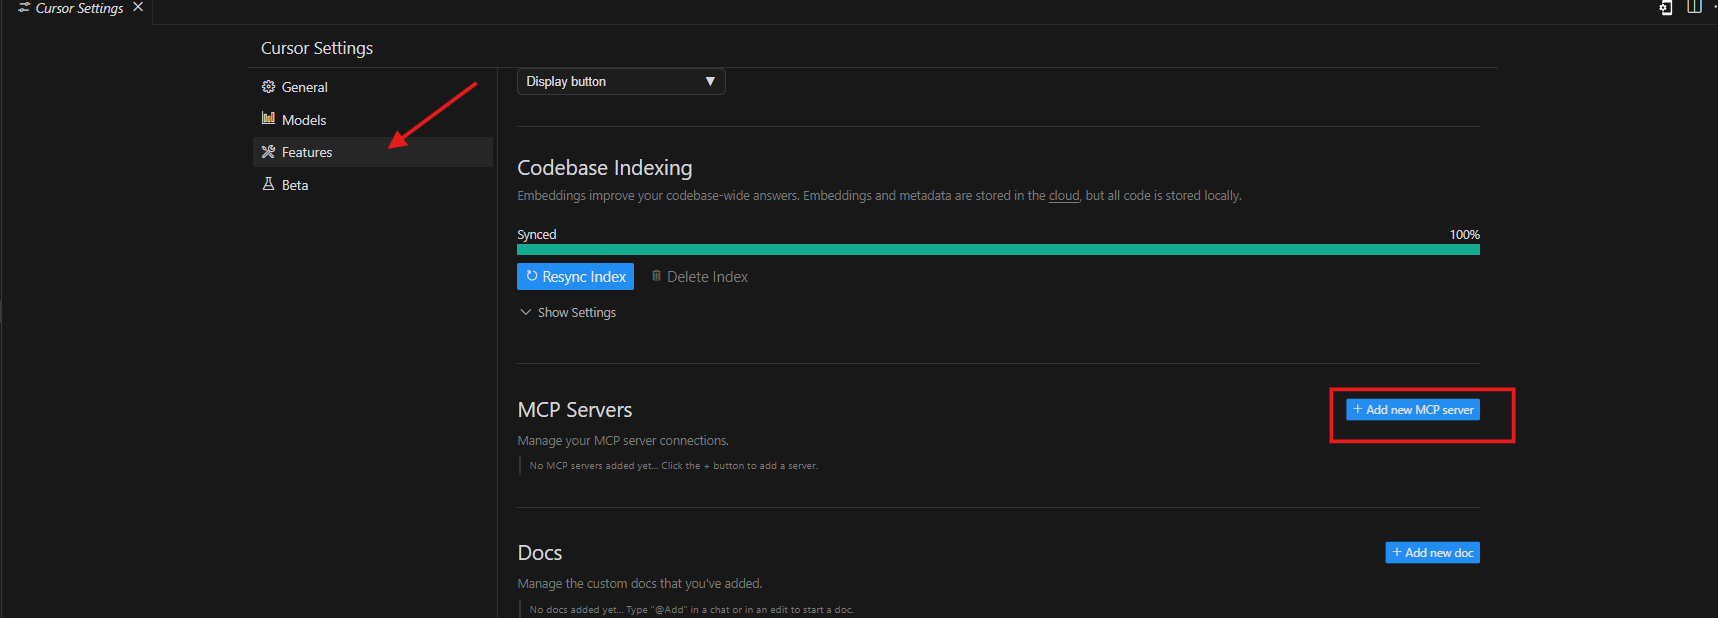Click the Cursor Settings page heading
Screen dimensions: 1718x618
click(x=317, y=48)
